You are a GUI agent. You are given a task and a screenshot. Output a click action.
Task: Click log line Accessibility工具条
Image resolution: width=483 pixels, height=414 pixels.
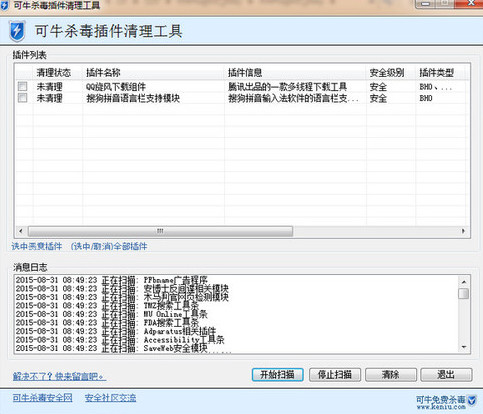(120, 340)
